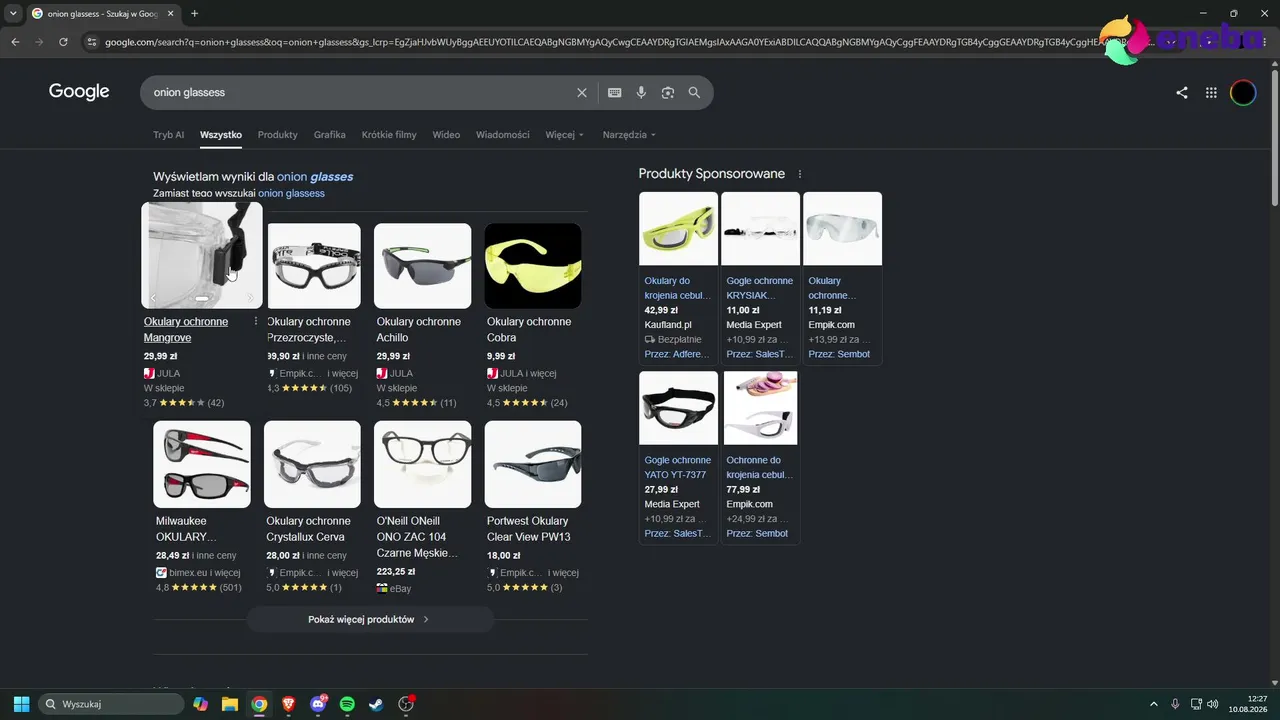Open the Krótkie filmy tab
The width and height of the screenshot is (1280, 720).
(389, 135)
